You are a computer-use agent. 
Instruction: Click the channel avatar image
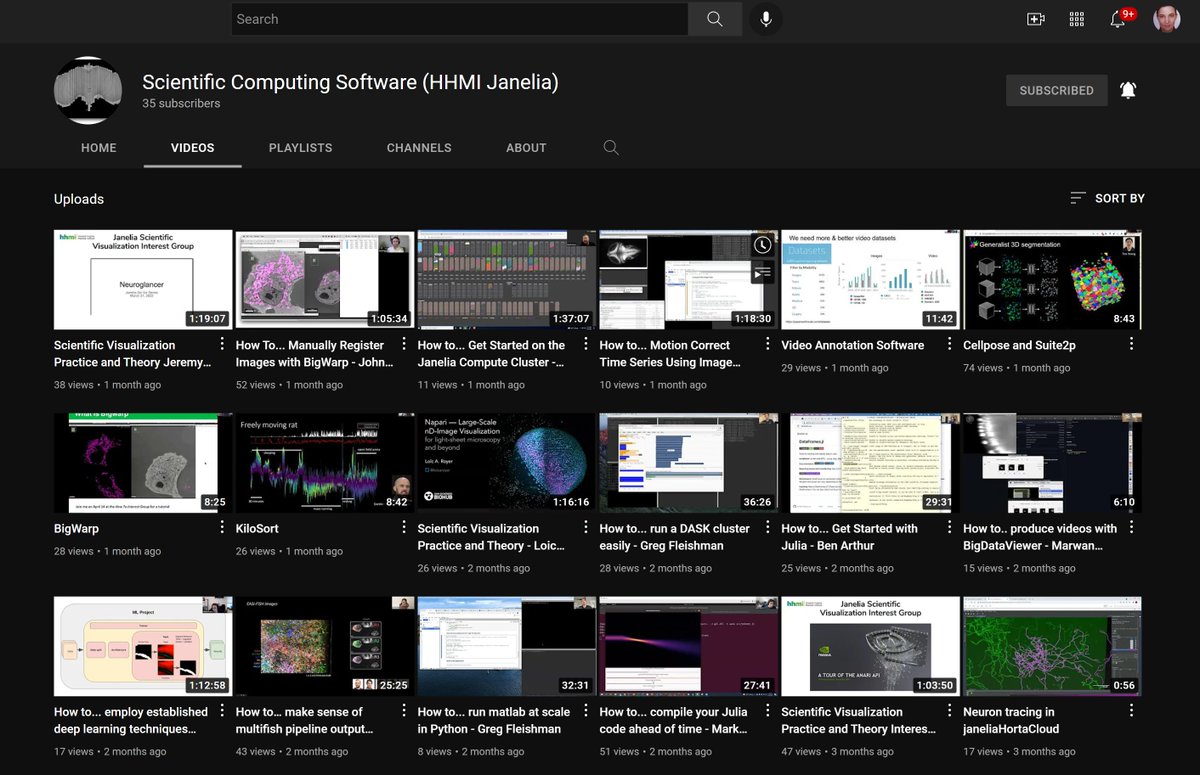coord(88,90)
